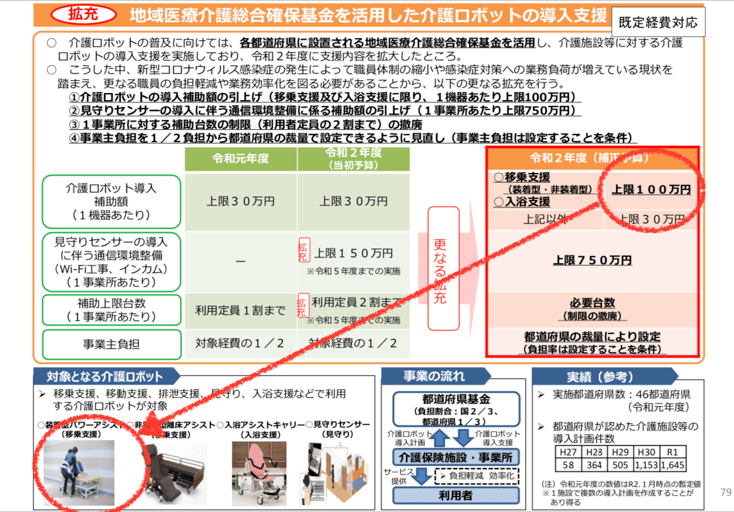
Task: Click the 令和2年度（補正予算） header
Action: click(x=592, y=158)
